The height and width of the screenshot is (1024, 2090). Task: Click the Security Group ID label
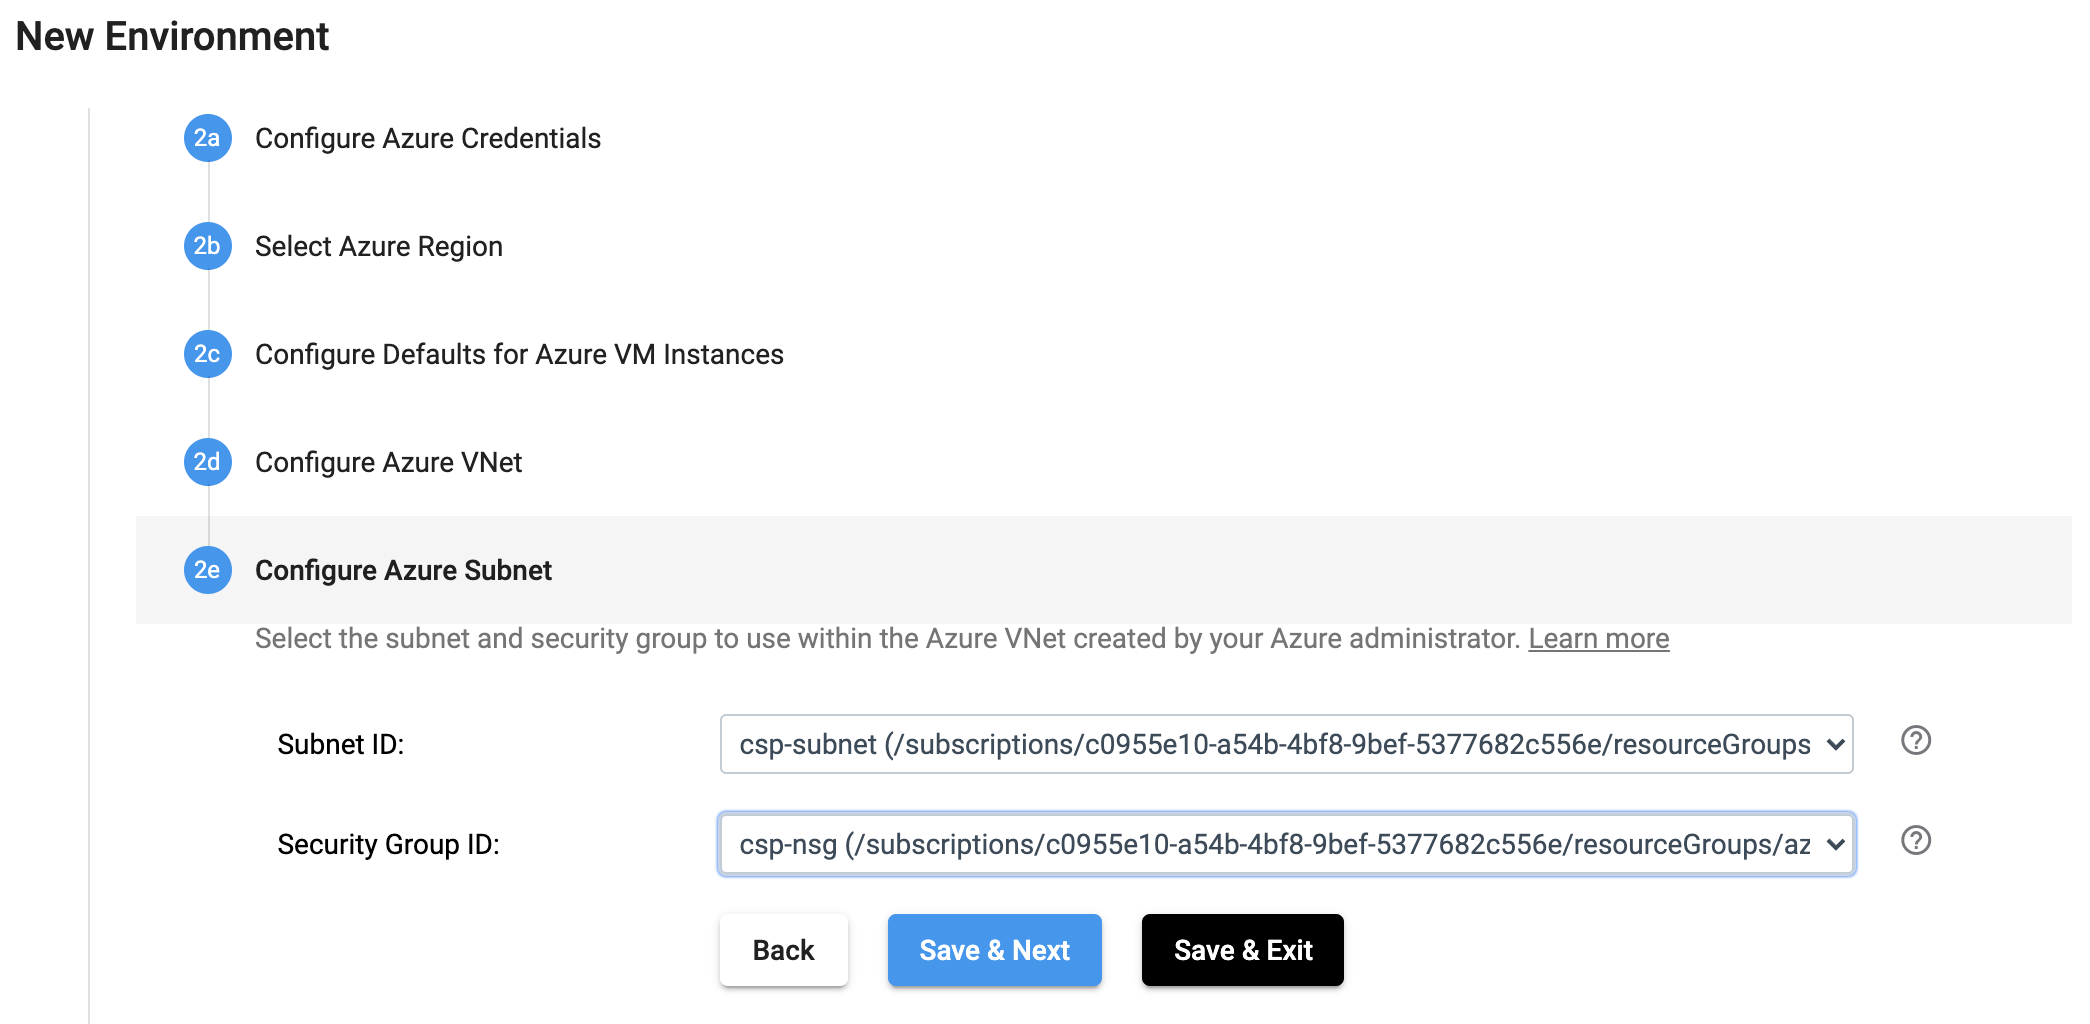(x=388, y=844)
